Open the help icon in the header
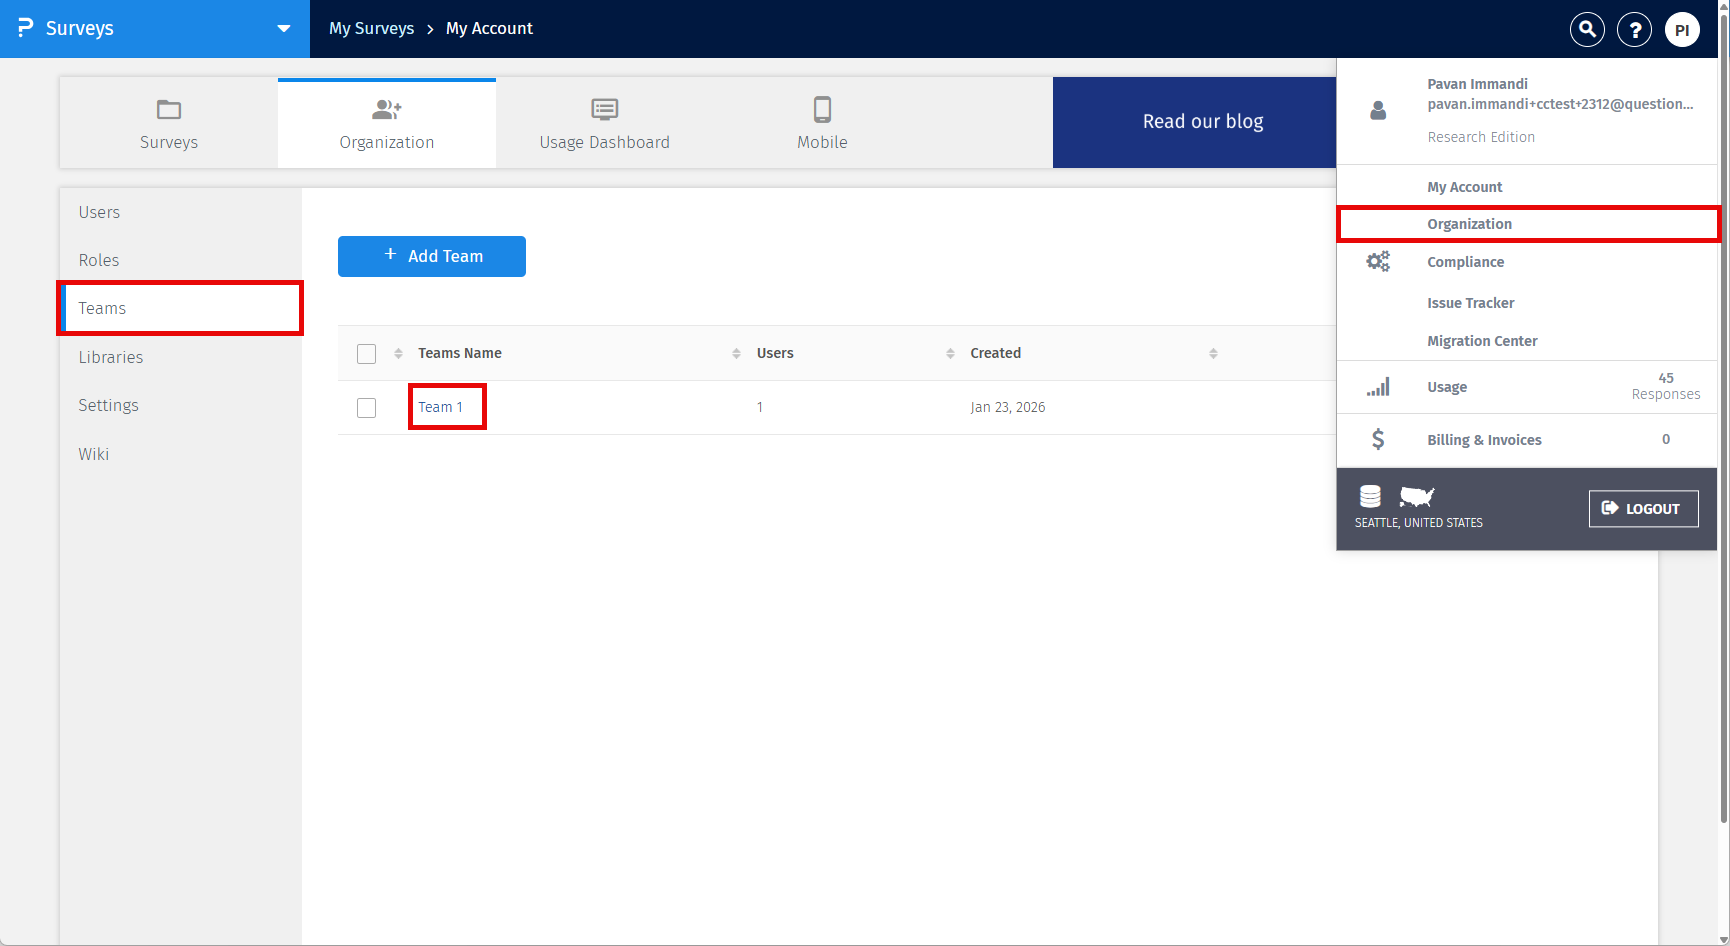Viewport: 1730px width, 946px height. (x=1635, y=29)
